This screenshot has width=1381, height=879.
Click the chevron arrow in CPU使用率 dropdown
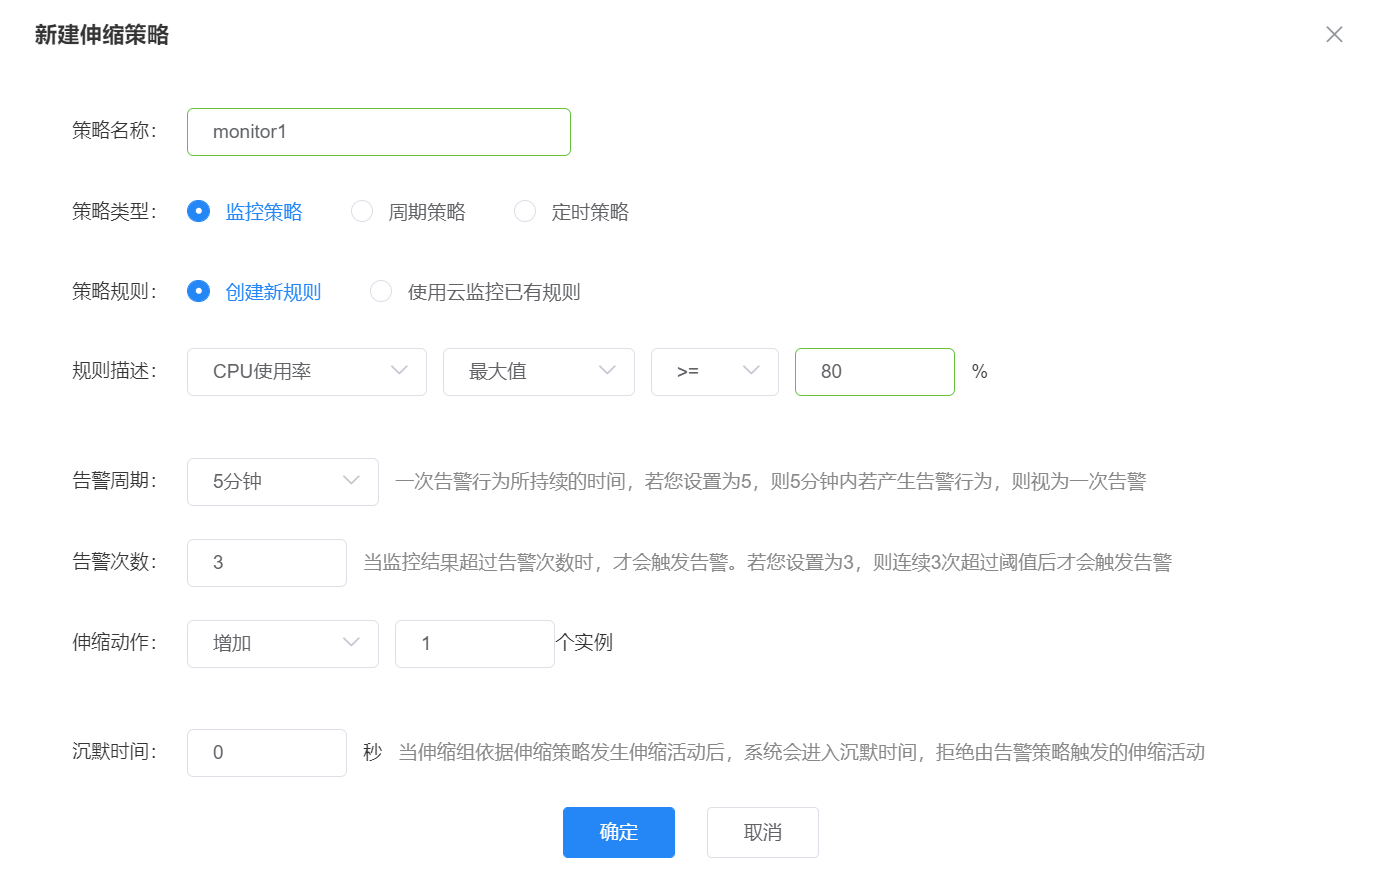pos(400,371)
